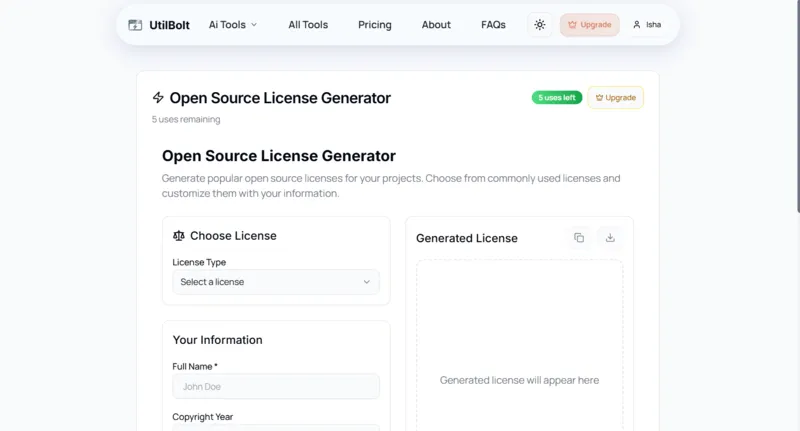Open the Pricing page
The width and height of the screenshot is (800, 431).
[374, 24]
